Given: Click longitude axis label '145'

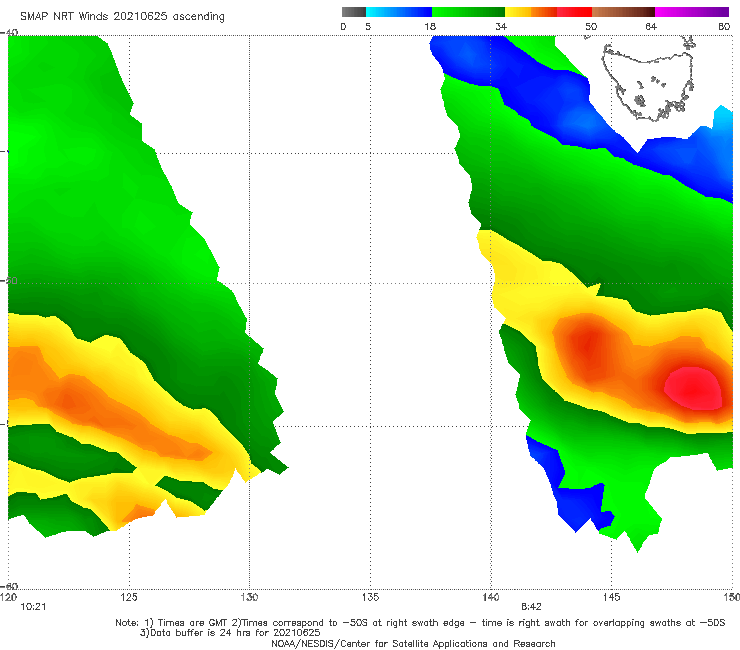Looking at the screenshot, I should 612,597.
